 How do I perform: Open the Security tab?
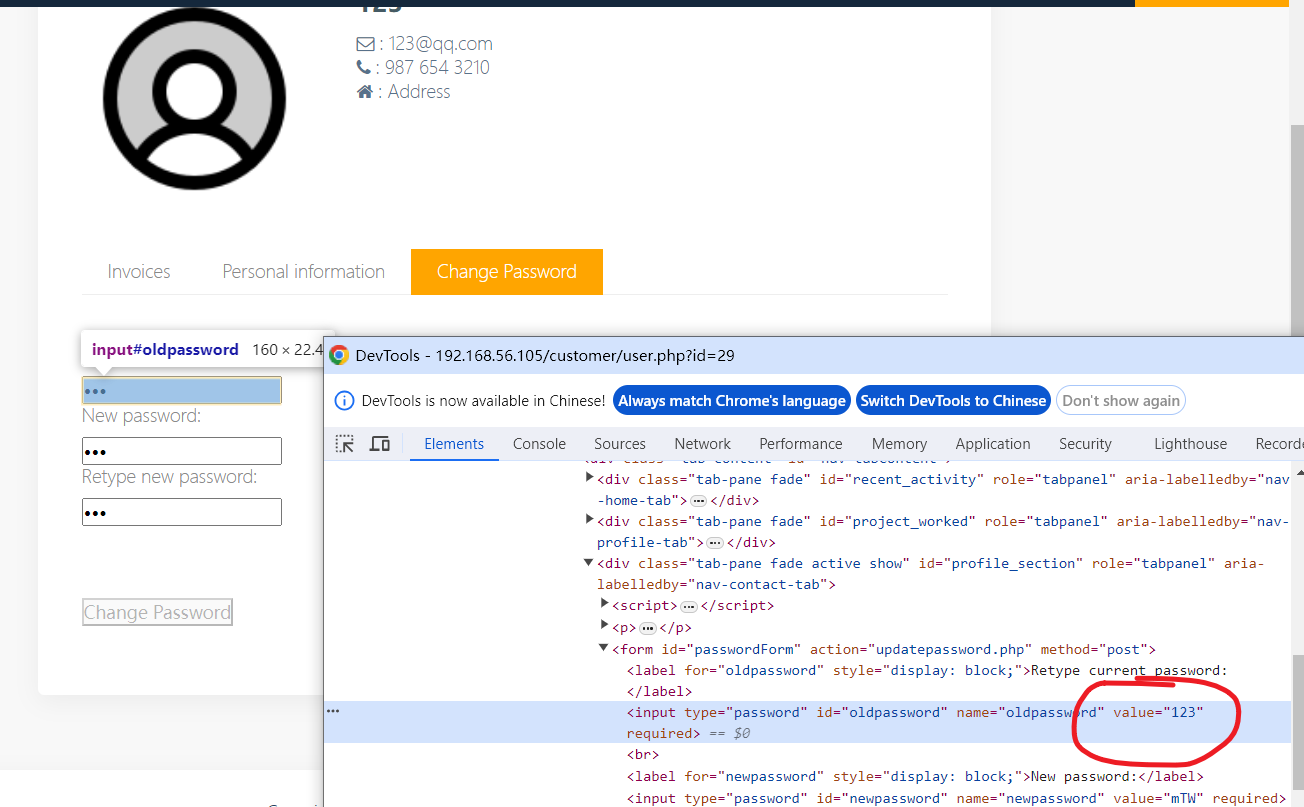(1085, 444)
